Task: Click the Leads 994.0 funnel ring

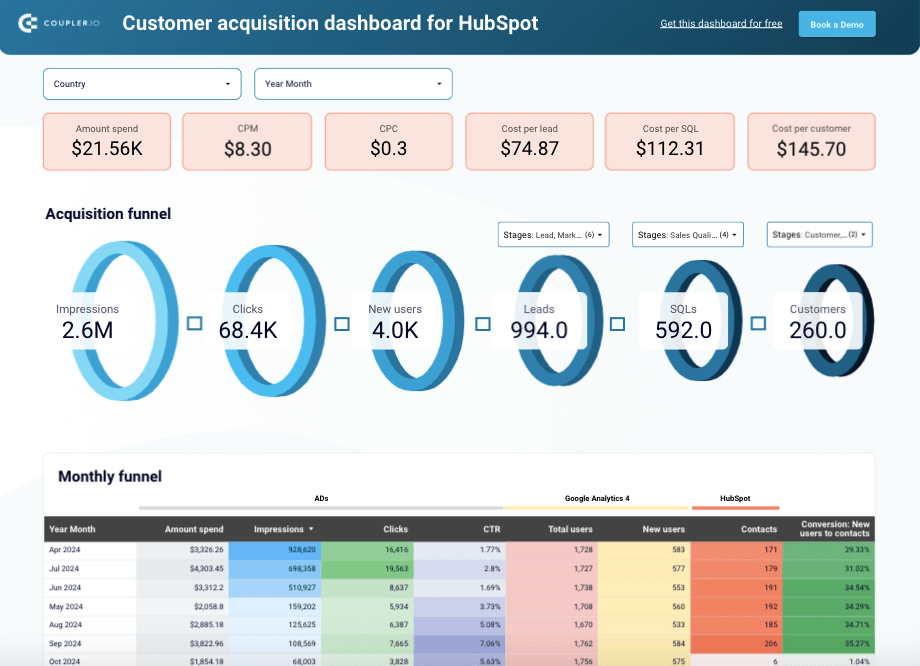Action: (x=559, y=321)
